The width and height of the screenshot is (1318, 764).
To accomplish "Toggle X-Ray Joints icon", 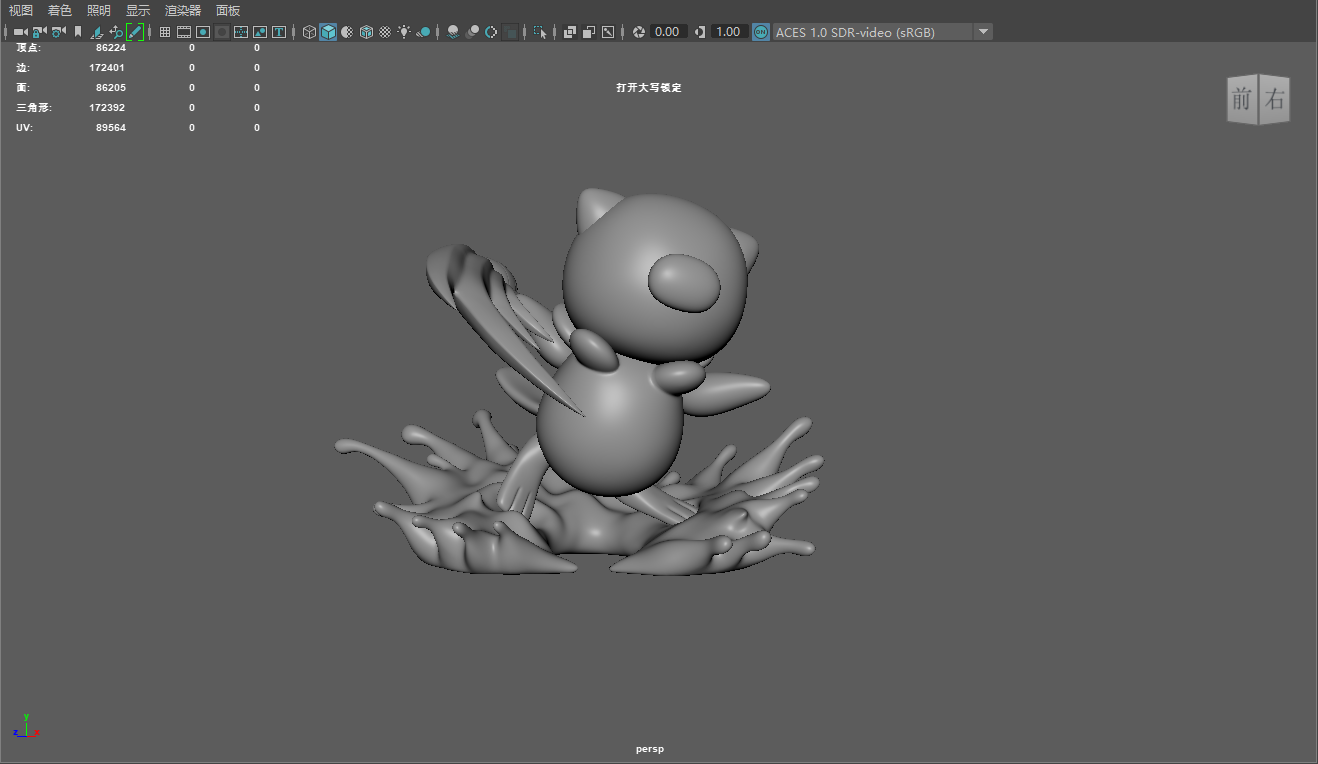I will pos(607,32).
